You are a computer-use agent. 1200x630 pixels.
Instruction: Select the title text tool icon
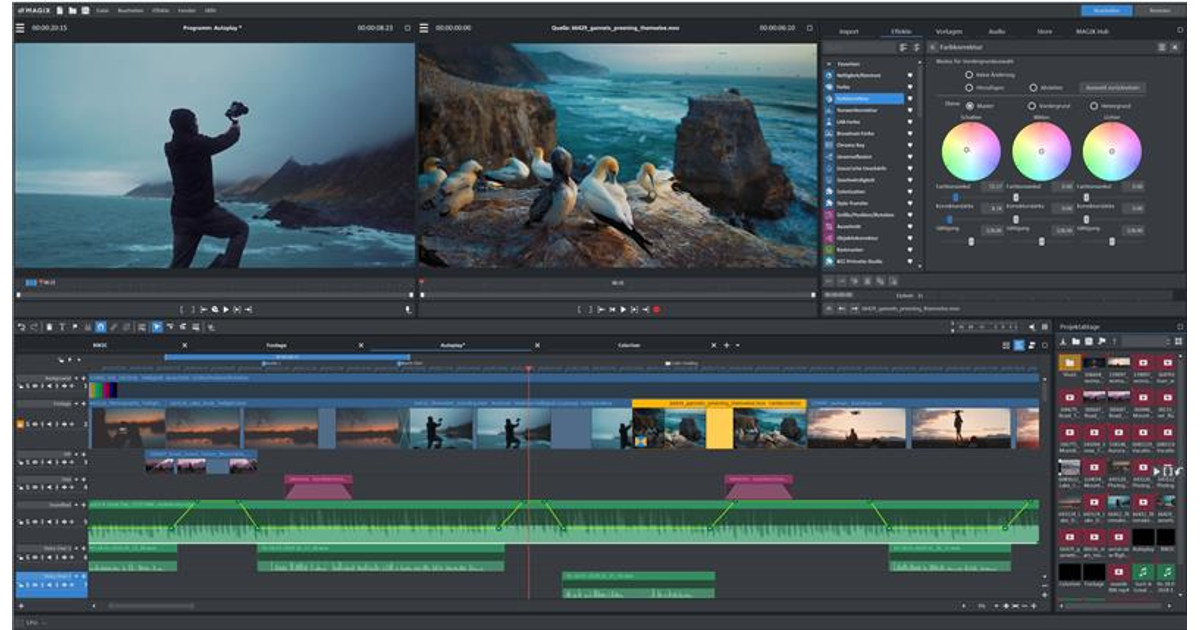(60, 327)
